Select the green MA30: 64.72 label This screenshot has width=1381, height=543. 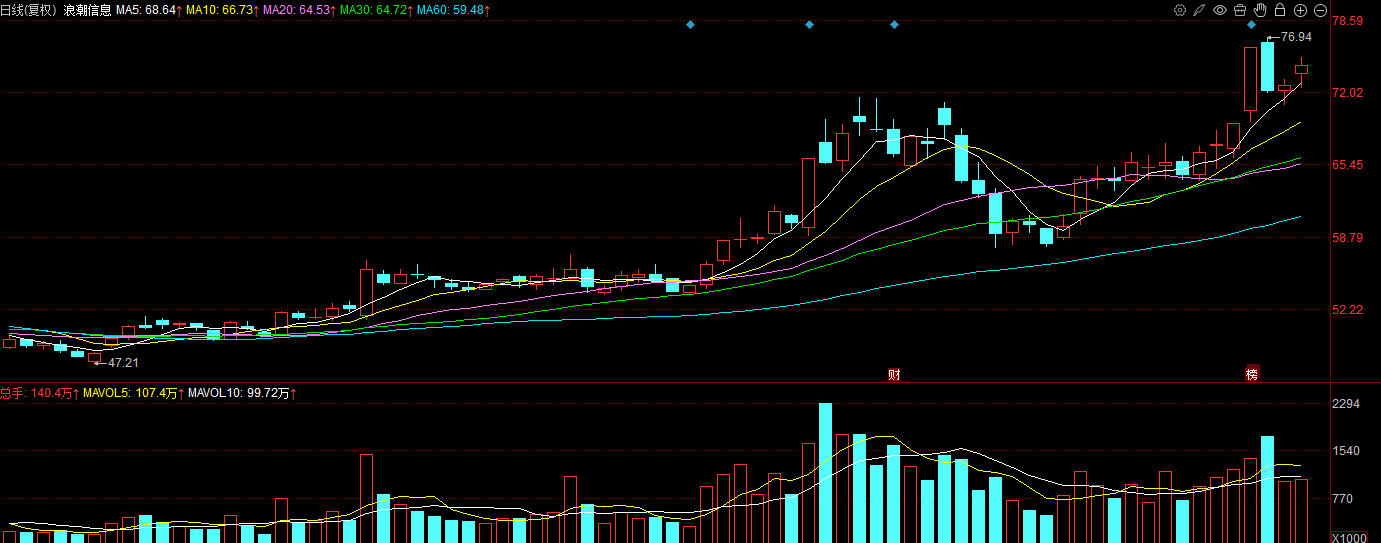[376, 9]
